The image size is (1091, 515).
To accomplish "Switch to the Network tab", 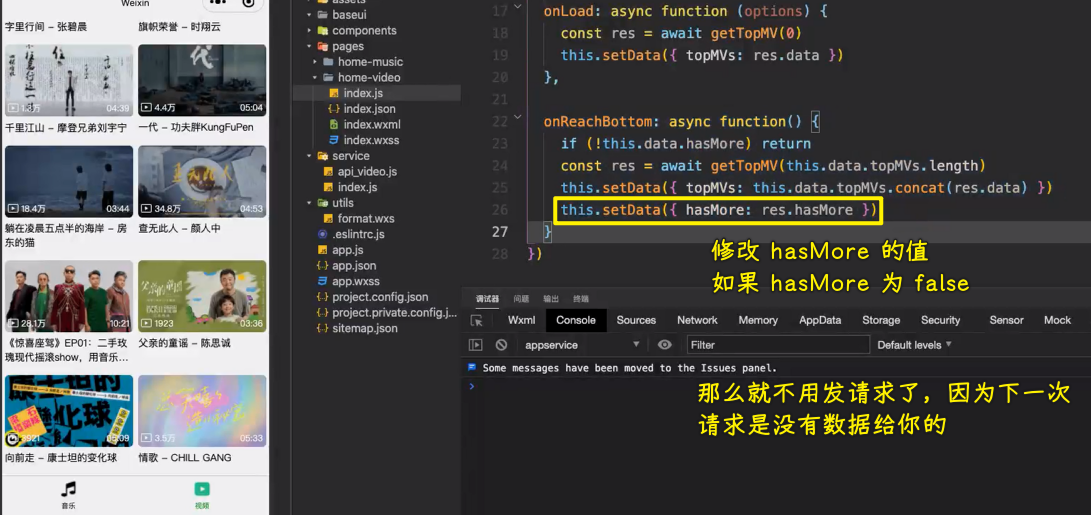I will (x=697, y=320).
